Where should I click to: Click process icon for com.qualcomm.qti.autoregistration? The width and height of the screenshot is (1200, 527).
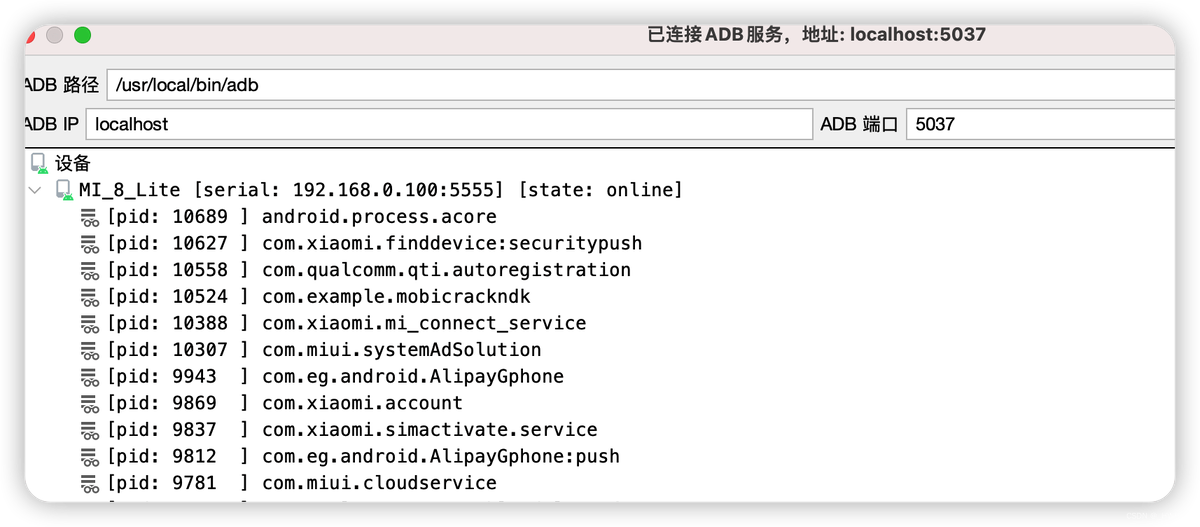pyautogui.click(x=90, y=270)
